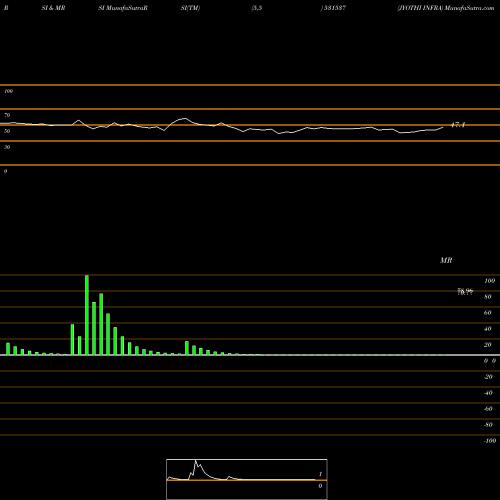Click the -20 label on MR axis
The width and height of the screenshot is (500, 500).
(x=488, y=377)
